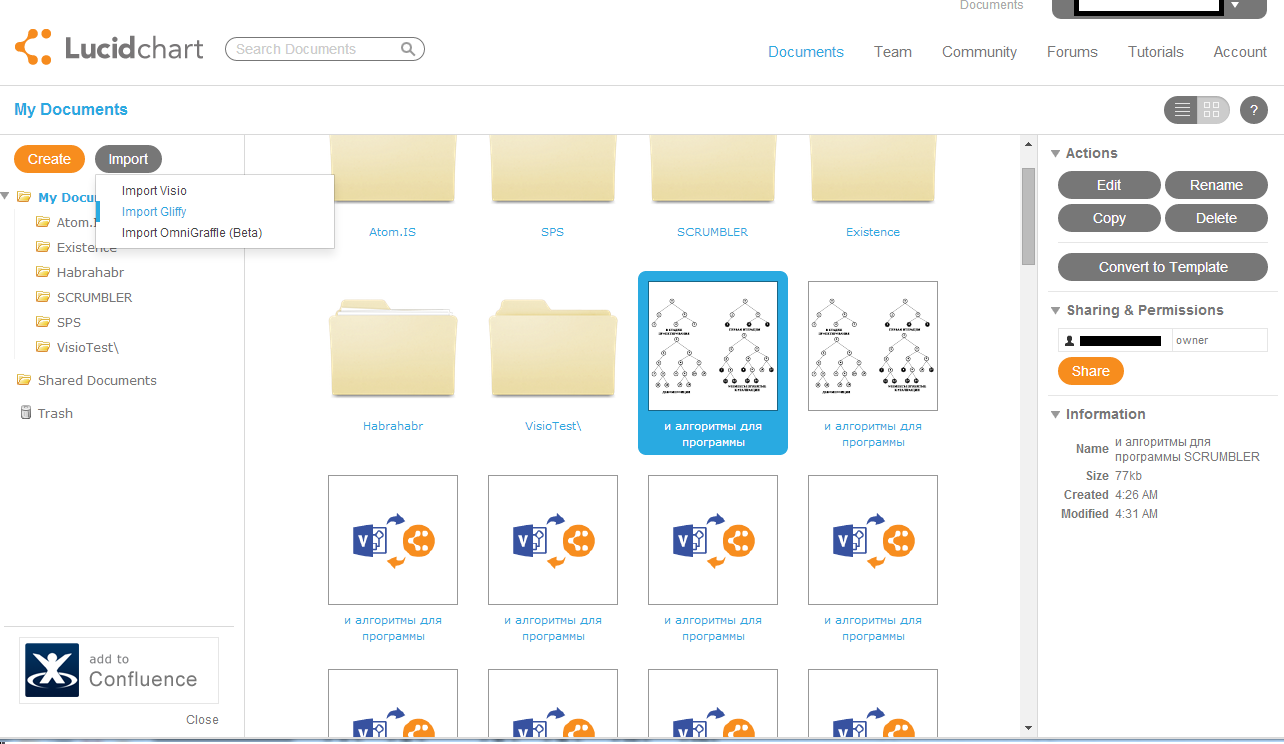Open the account dropdown arrow
This screenshot has width=1284, height=744.
(1235, 5)
